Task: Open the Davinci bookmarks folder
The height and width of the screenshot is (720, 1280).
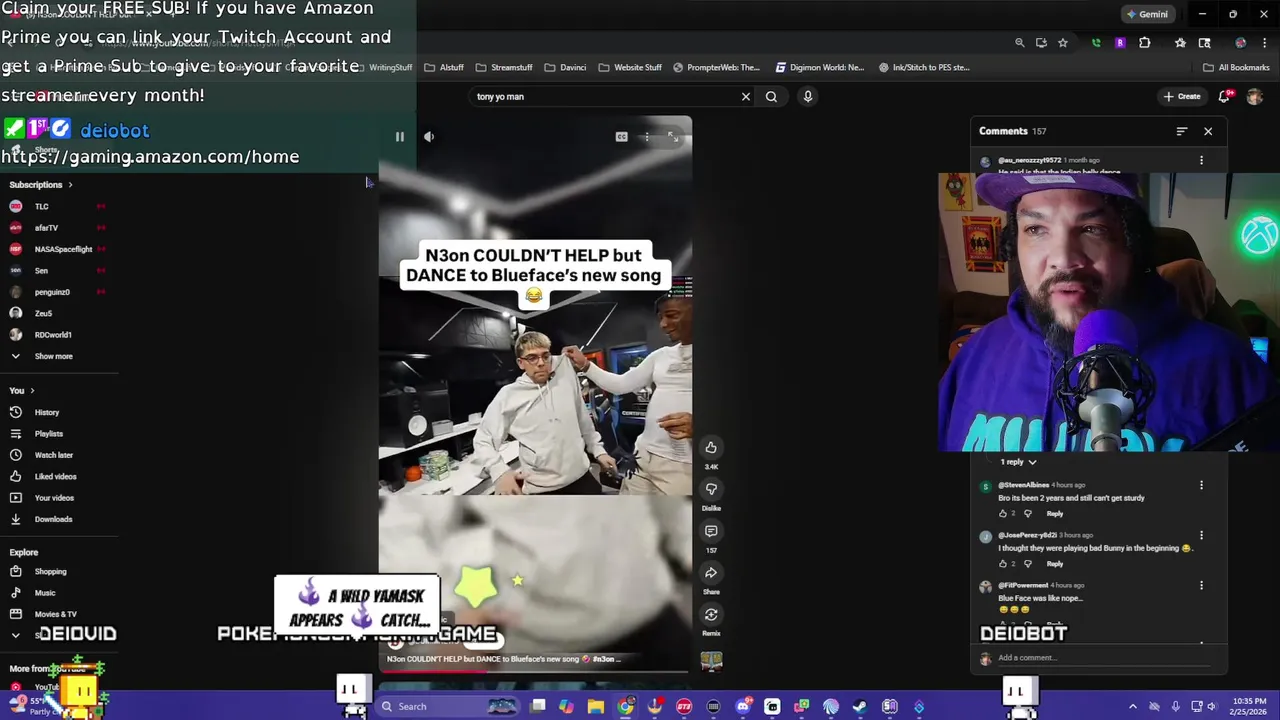Action: (565, 68)
